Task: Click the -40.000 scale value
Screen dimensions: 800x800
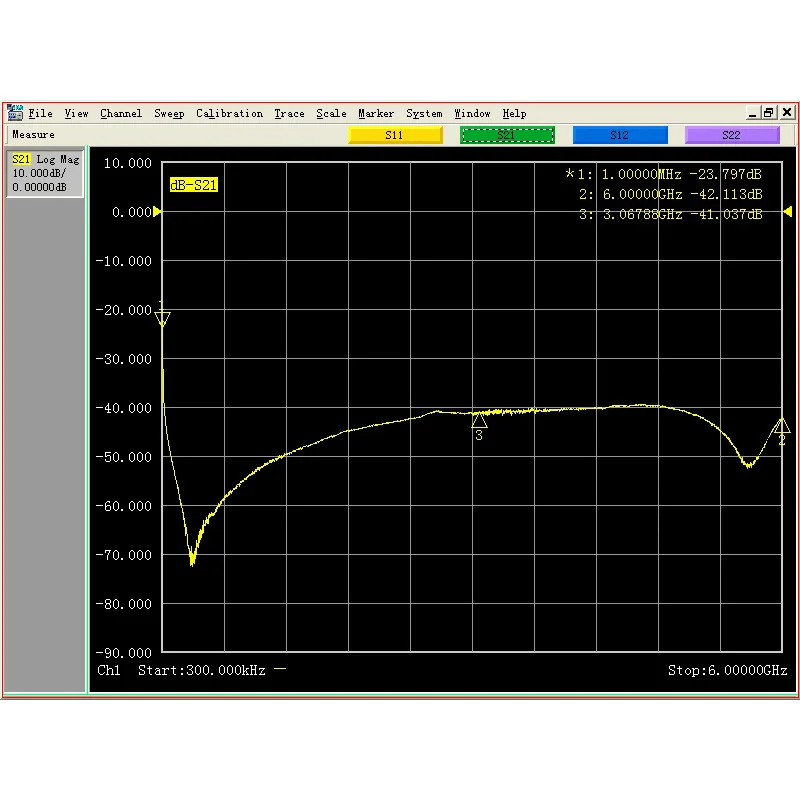Action: point(124,408)
